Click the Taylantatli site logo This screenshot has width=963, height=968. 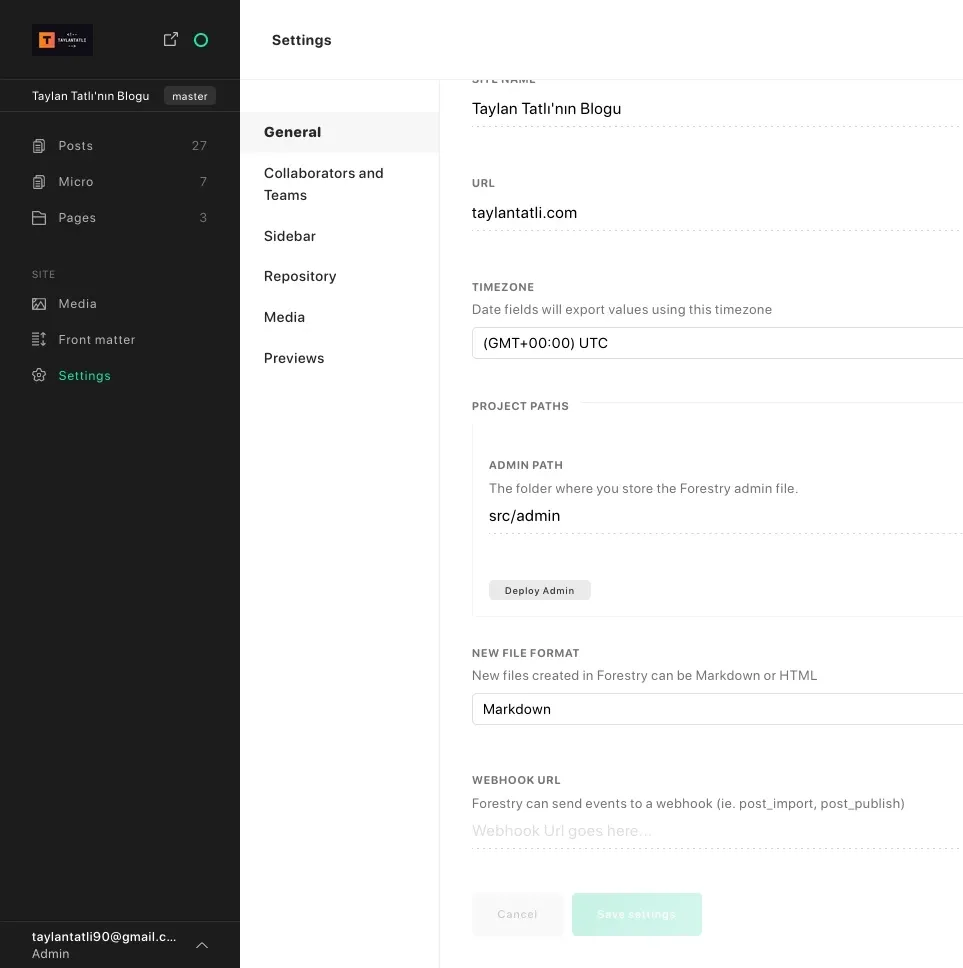62,40
